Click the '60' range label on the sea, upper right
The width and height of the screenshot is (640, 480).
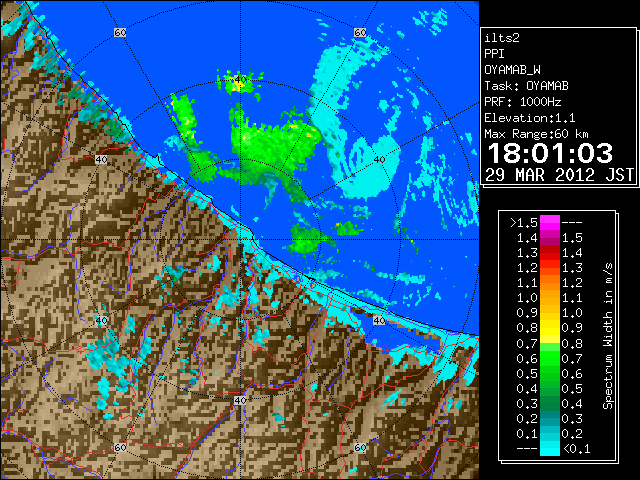[360, 32]
